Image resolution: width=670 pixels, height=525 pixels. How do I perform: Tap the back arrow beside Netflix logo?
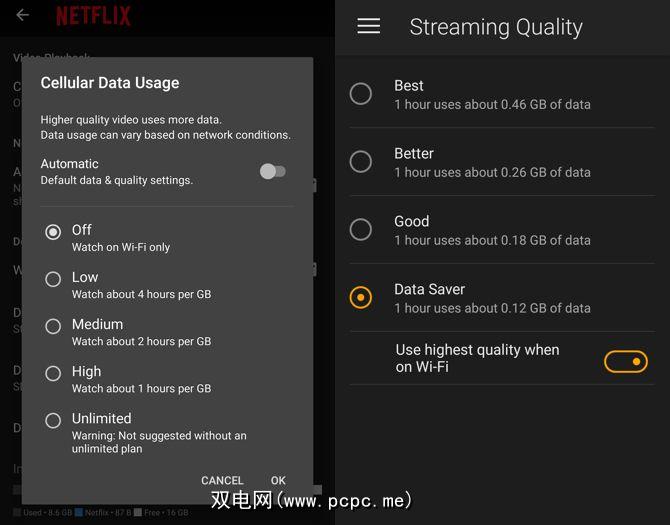(x=23, y=15)
